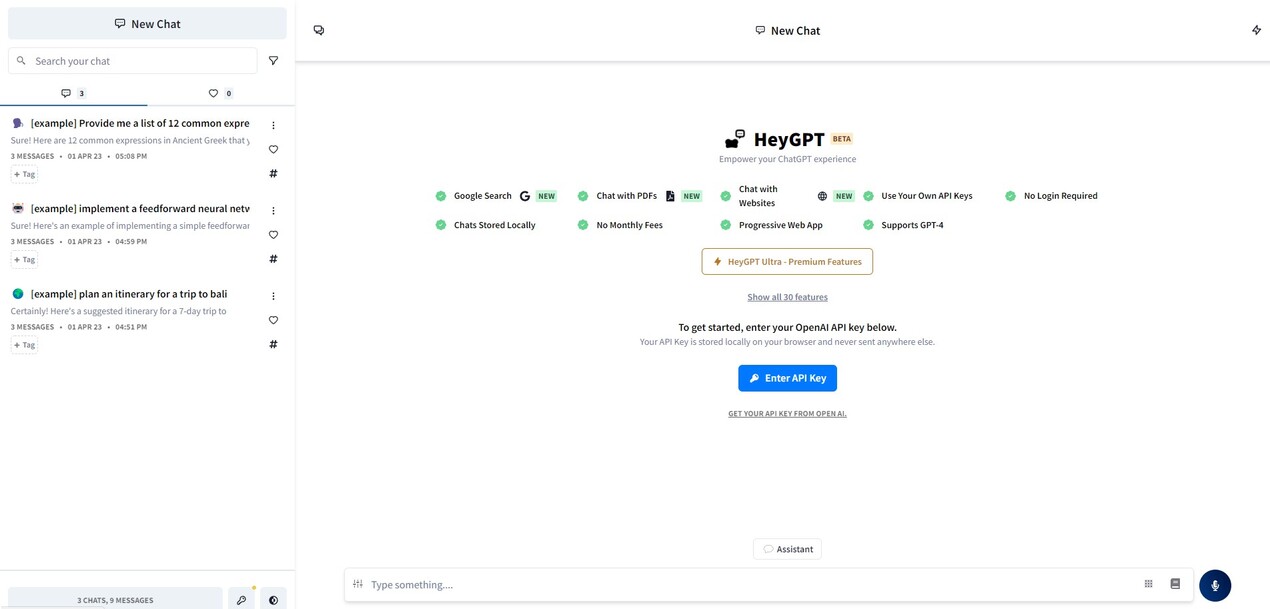Click the Chats Stored Locally text
Viewport: 1270px width, 609px height.
click(x=495, y=225)
